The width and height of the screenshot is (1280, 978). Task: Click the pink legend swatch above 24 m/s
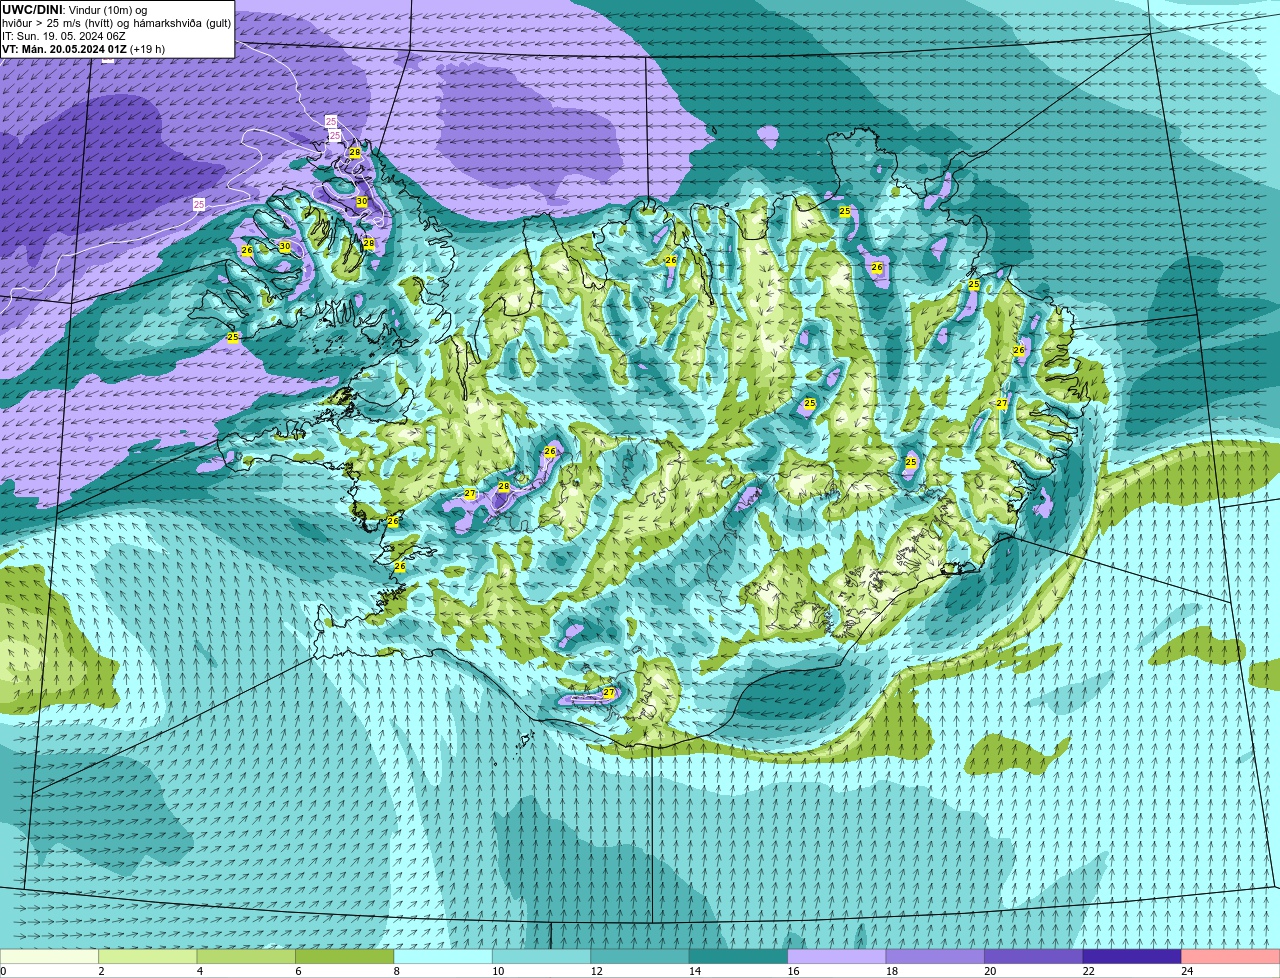[1231, 956]
